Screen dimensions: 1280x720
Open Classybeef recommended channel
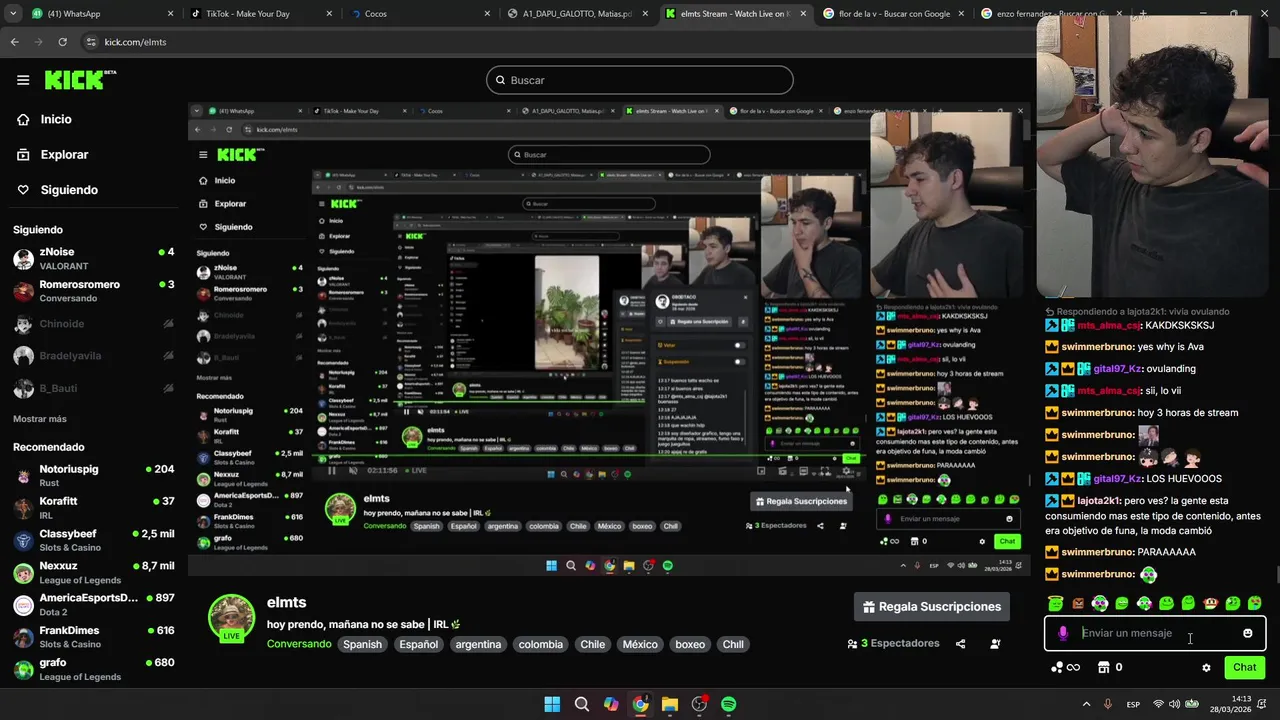(x=93, y=541)
